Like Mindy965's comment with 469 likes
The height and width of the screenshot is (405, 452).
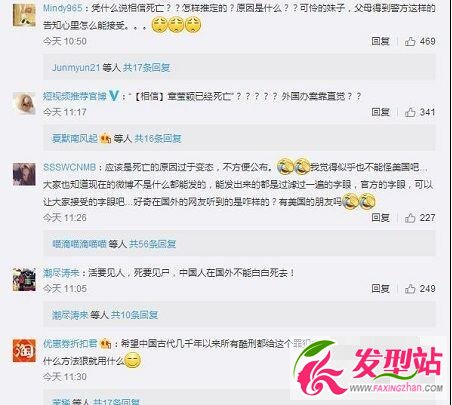tap(410, 41)
